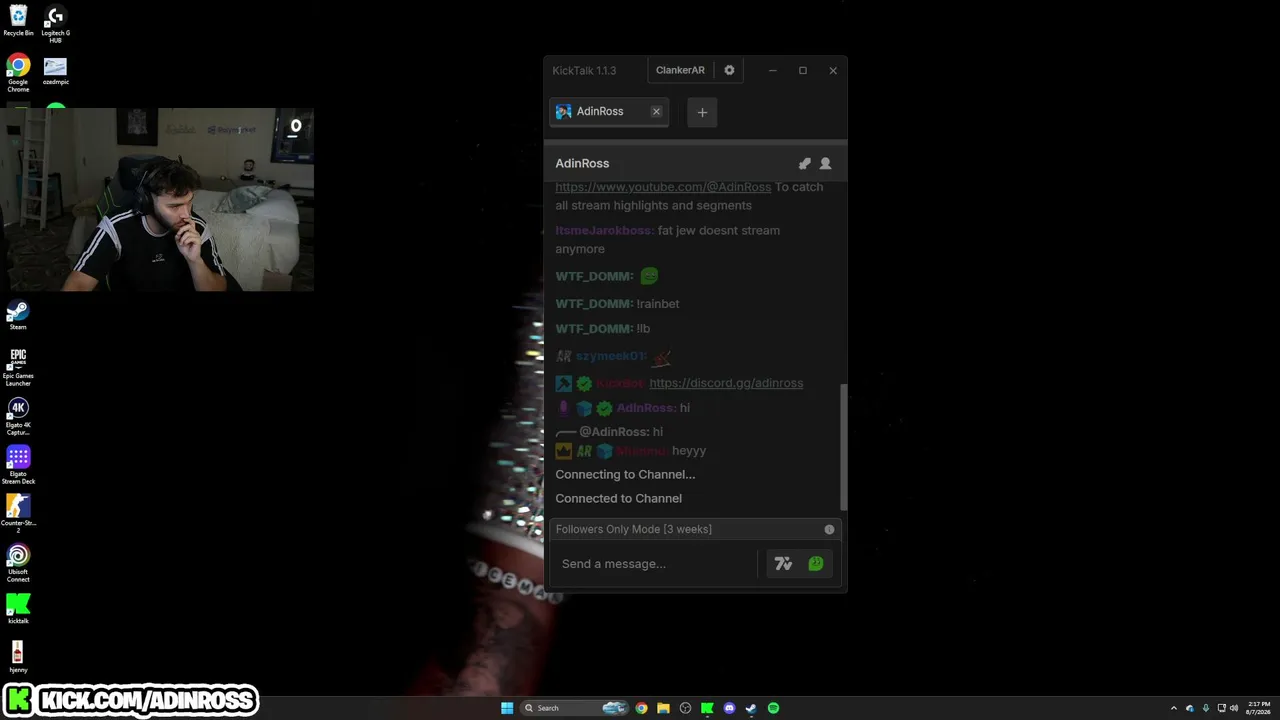Click AdinRoss username beside the hi message
This screenshot has width=1280, height=720.
[x=646, y=408]
